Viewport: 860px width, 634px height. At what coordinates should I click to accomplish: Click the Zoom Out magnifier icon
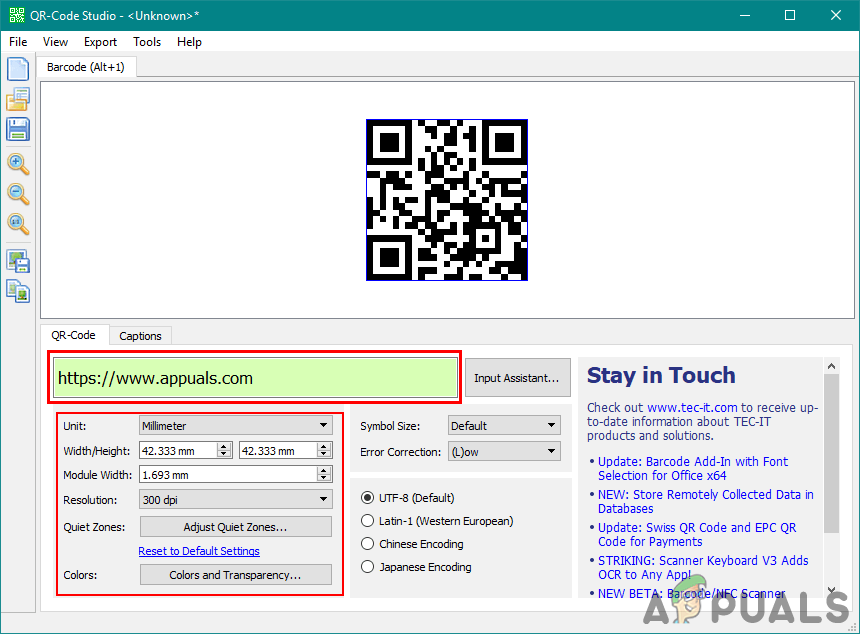18,194
